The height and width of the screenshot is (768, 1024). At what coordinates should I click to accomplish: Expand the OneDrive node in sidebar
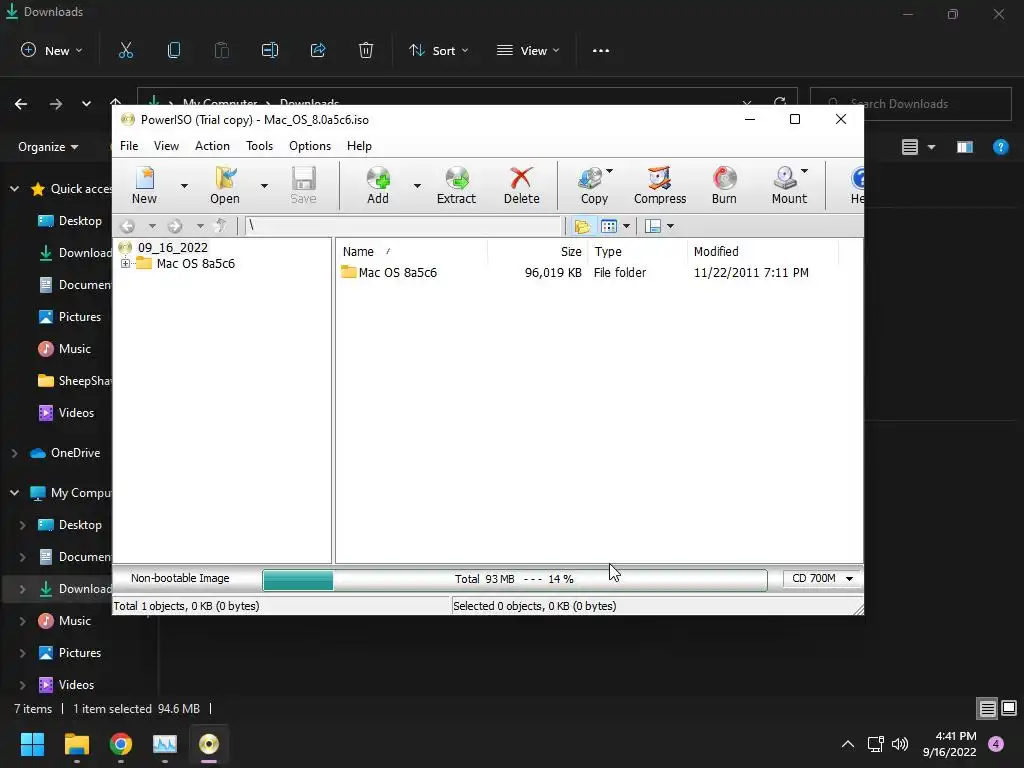(x=14, y=453)
